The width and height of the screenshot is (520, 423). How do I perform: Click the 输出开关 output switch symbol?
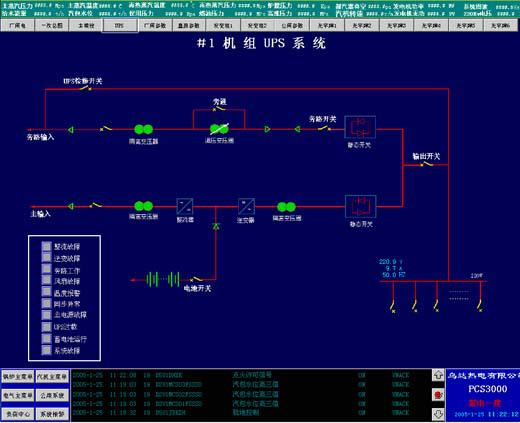[426, 164]
